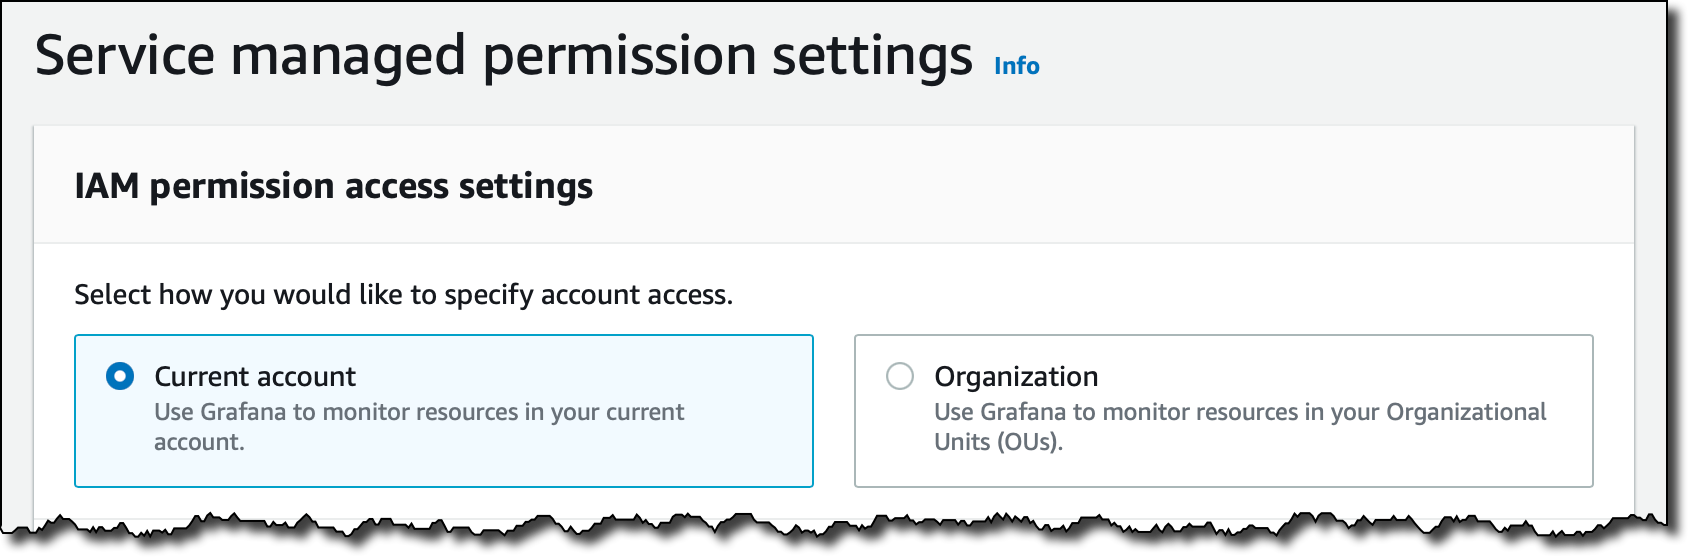Click the "Units (OUs)." text in the Organization tile
The height and width of the screenshot is (558, 1688).
click(x=998, y=442)
